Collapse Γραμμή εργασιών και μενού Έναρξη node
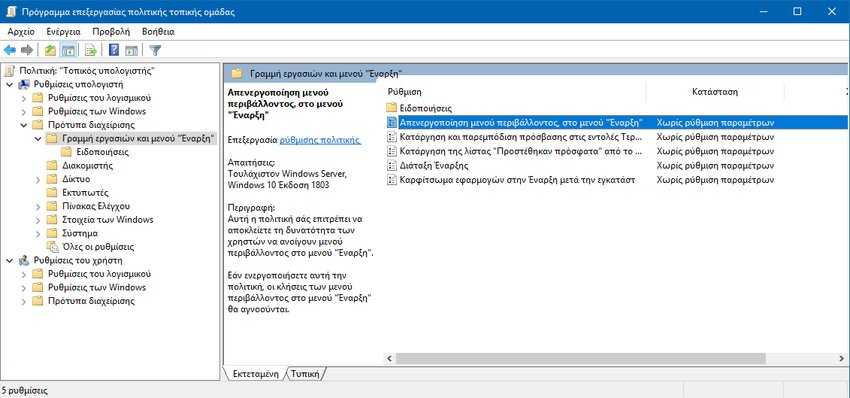This screenshot has width=850, height=398. coord(38,139)
